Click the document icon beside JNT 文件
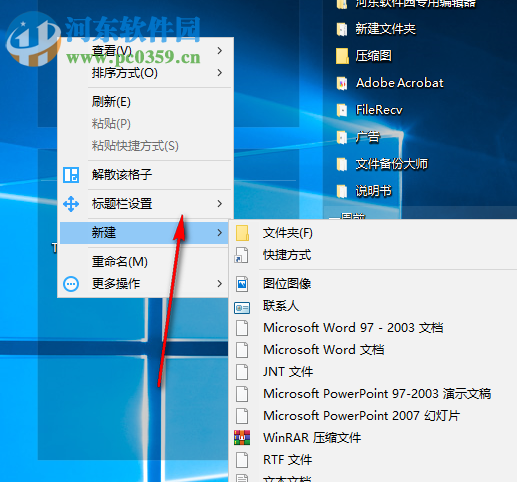The width and height of the screenshot is (517, 482). click(x=242, y=372)
